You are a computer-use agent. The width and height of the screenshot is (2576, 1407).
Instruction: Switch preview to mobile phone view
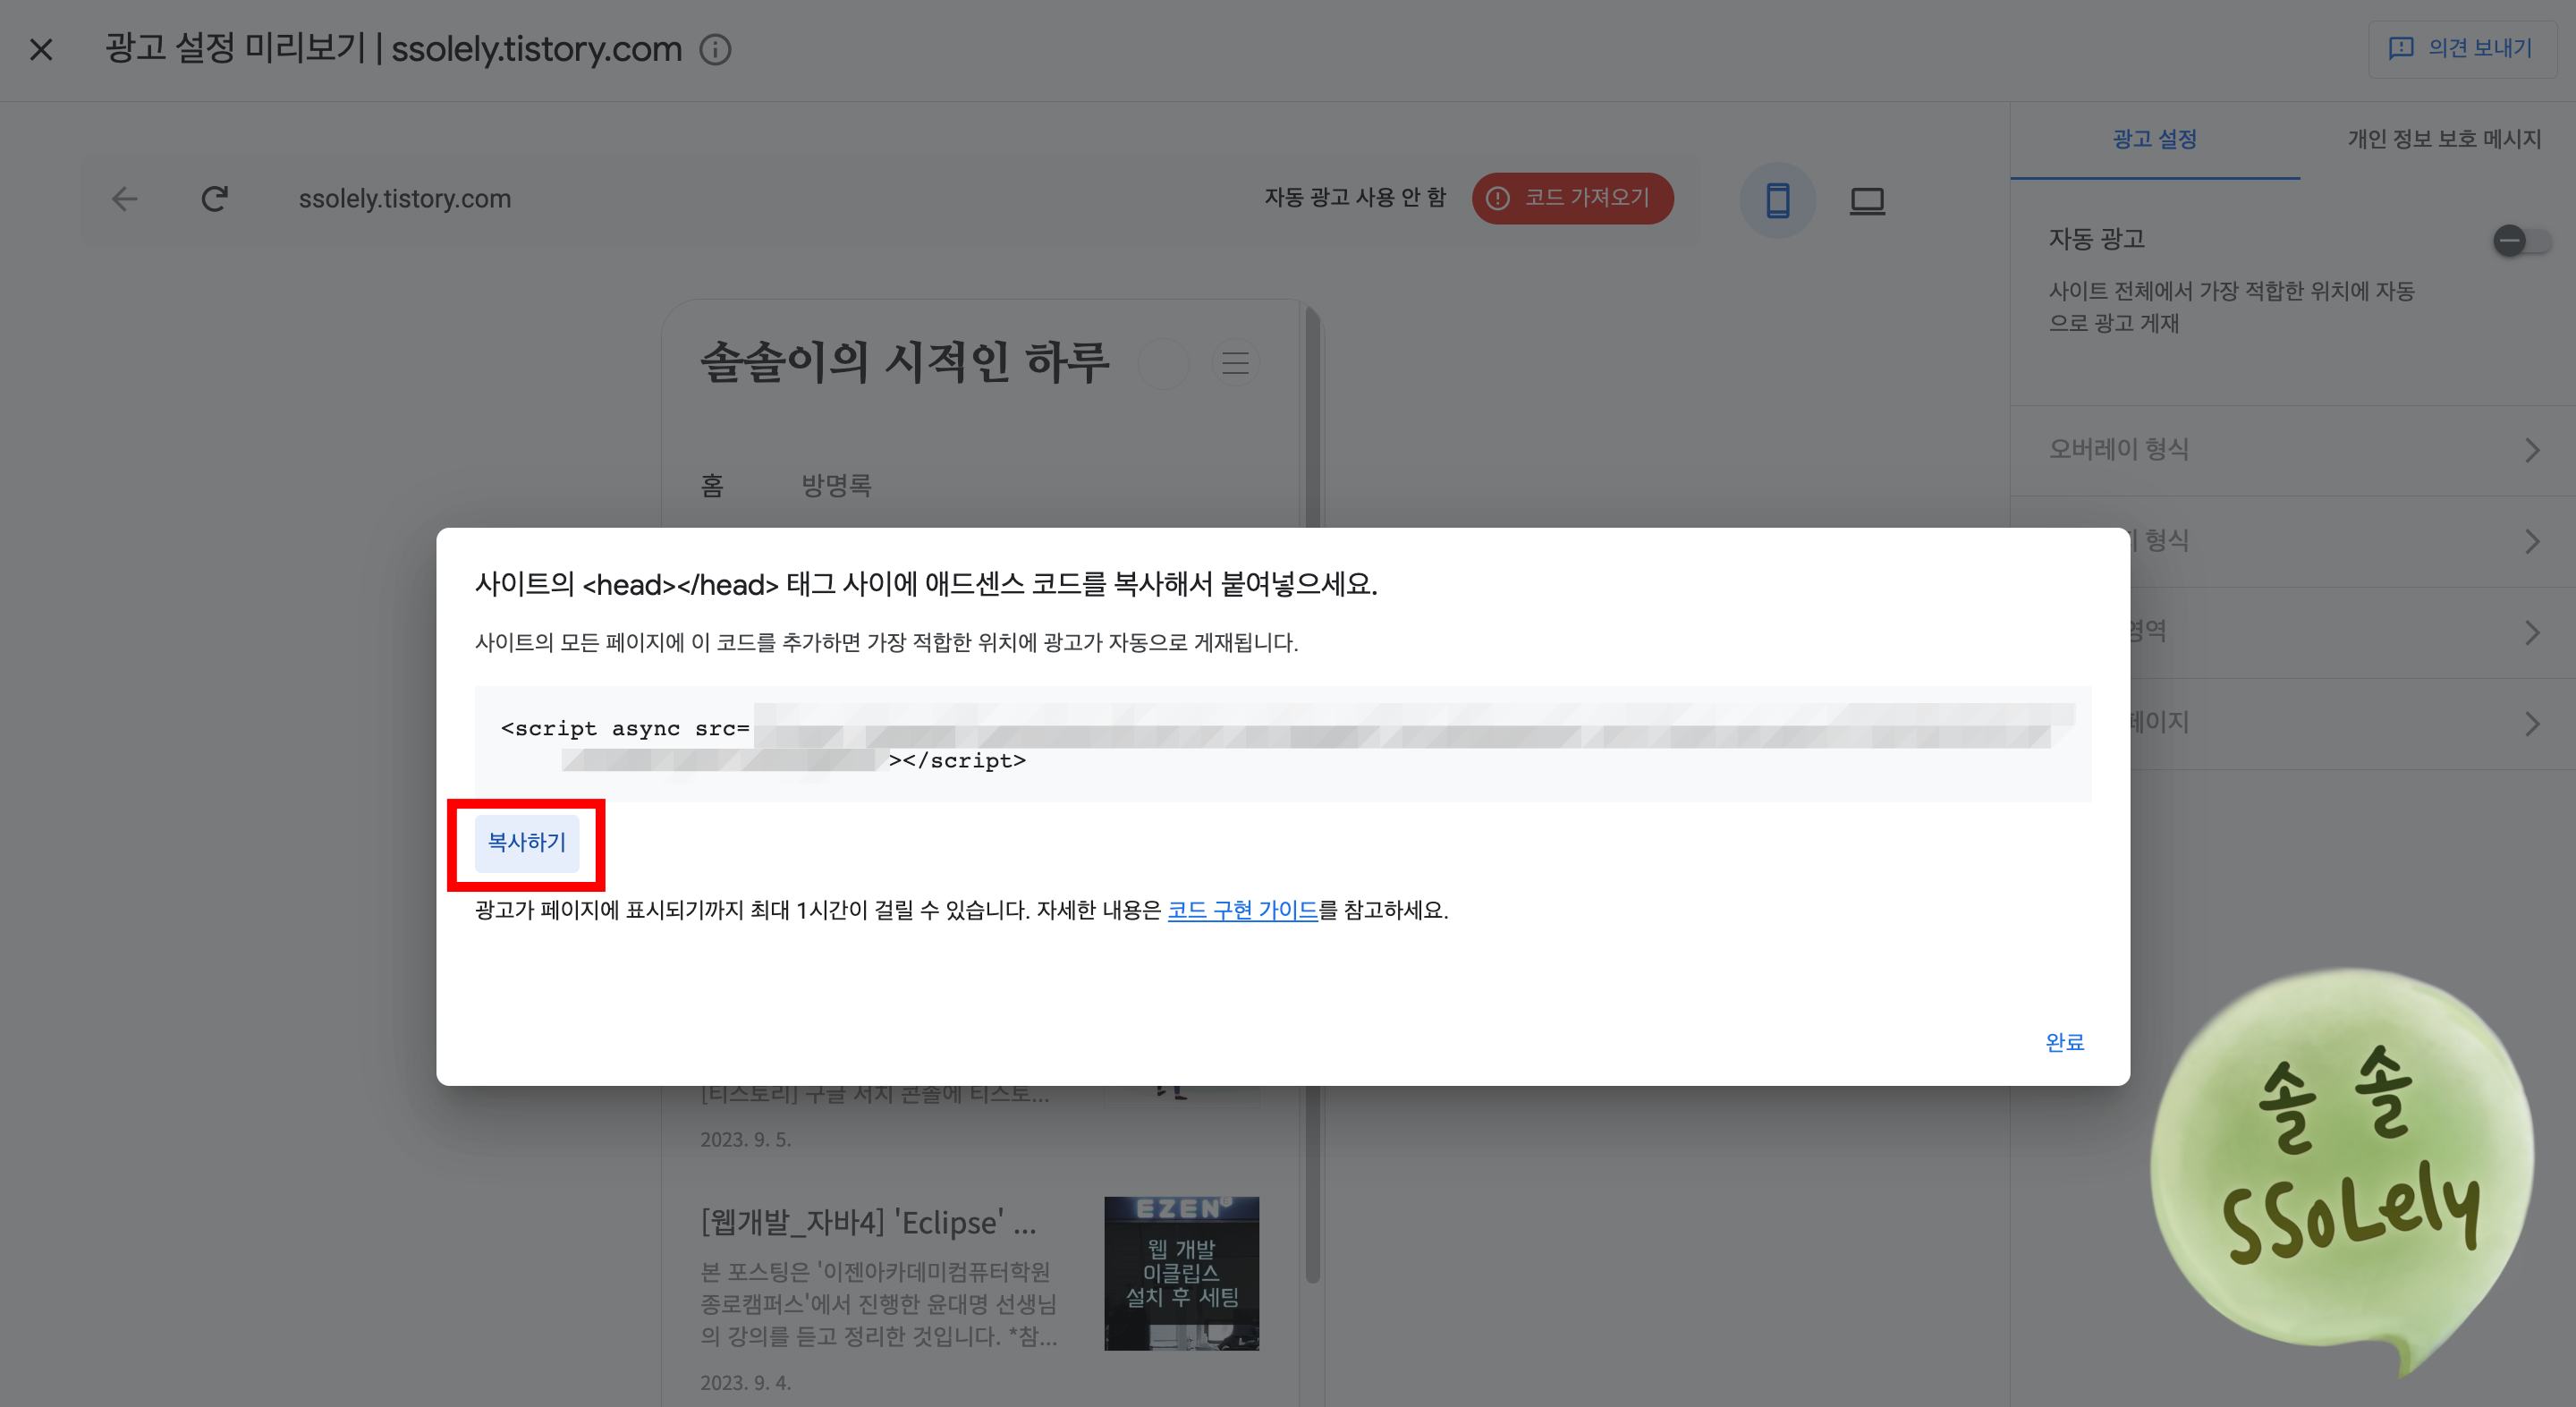point(1777,200)
